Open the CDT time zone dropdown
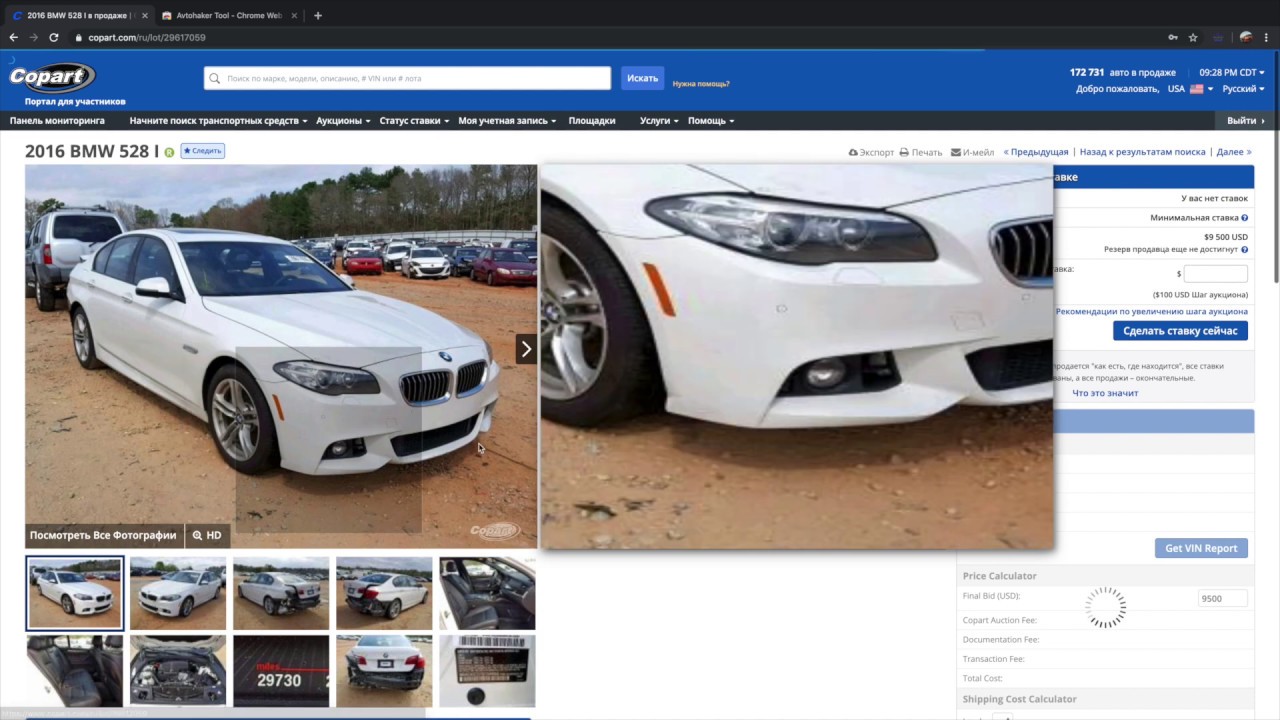This screenshot has width=1280, height=720. click(x=1232, y=73)
